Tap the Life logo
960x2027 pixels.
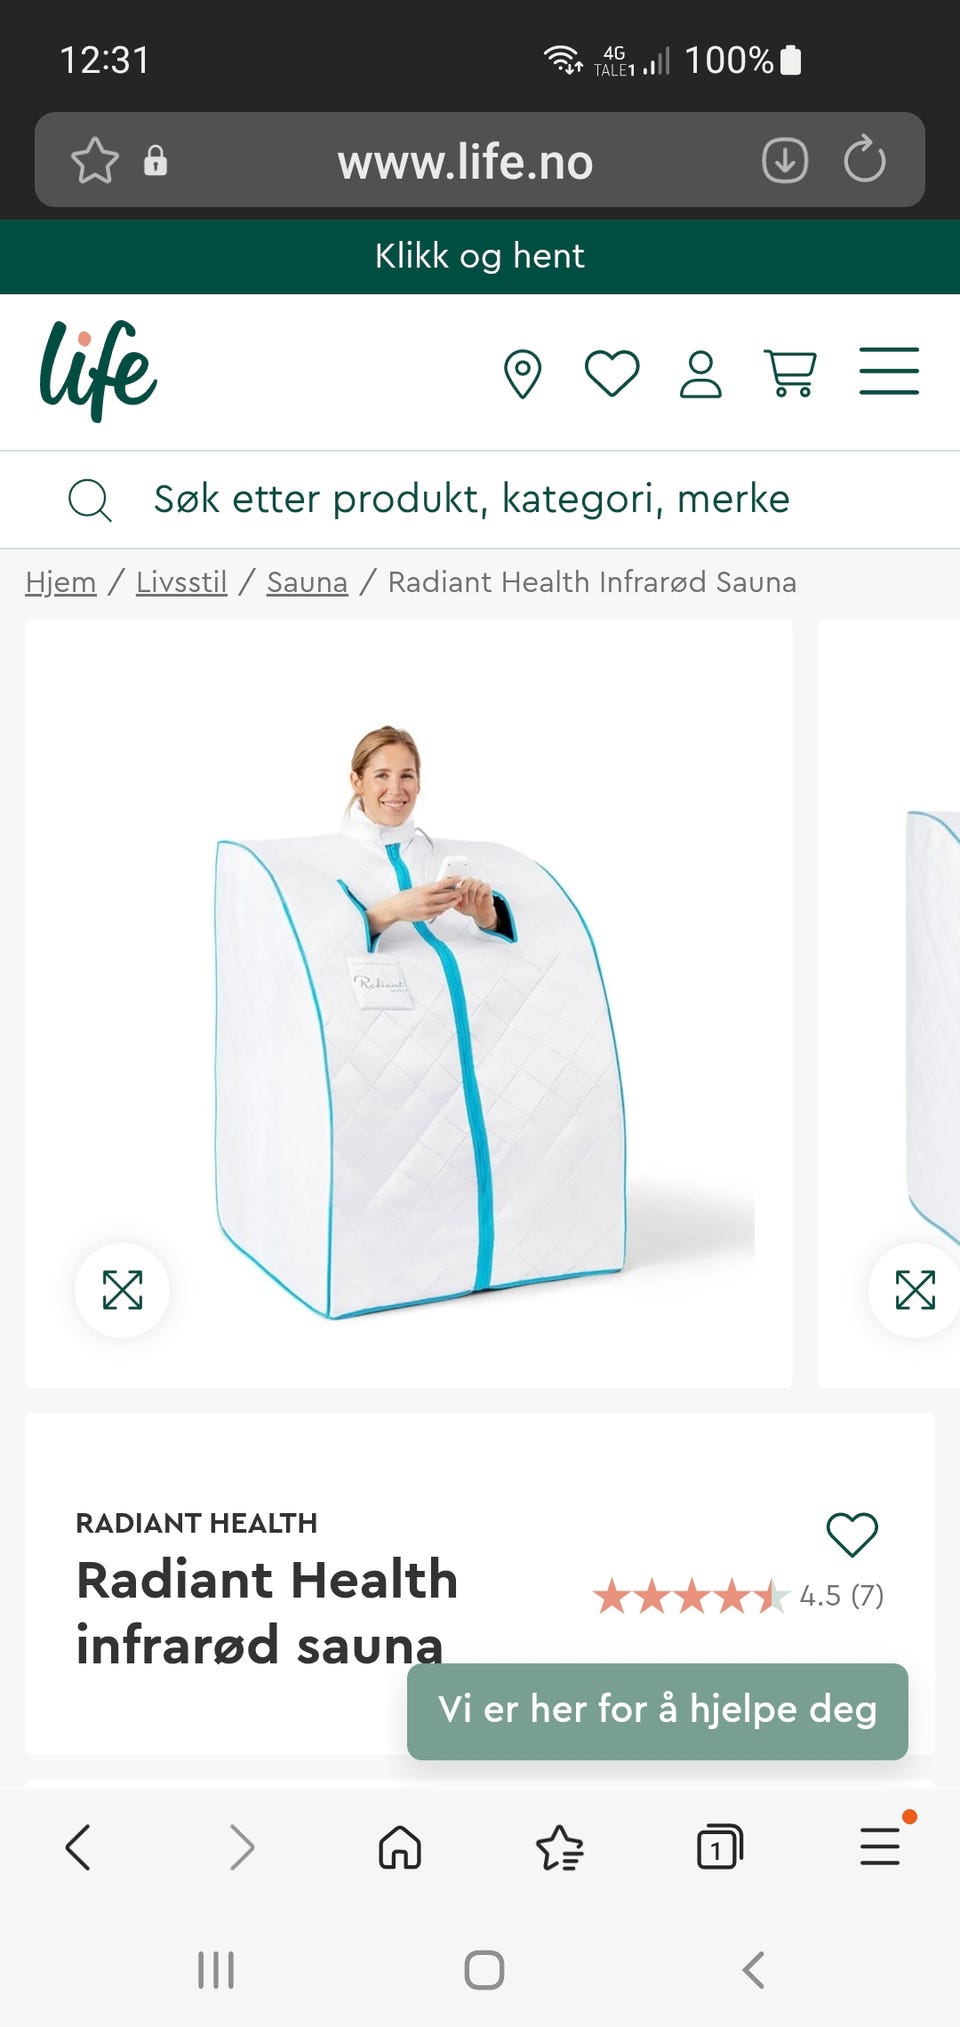tap(98, 371)
